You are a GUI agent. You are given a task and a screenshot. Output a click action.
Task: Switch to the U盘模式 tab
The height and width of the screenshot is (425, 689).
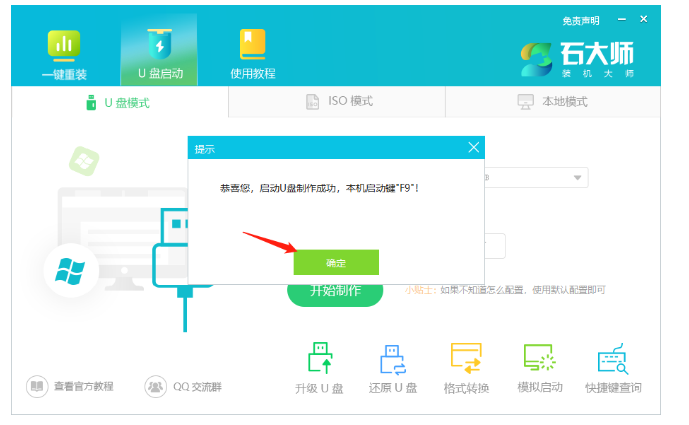[x=120, y=102]
